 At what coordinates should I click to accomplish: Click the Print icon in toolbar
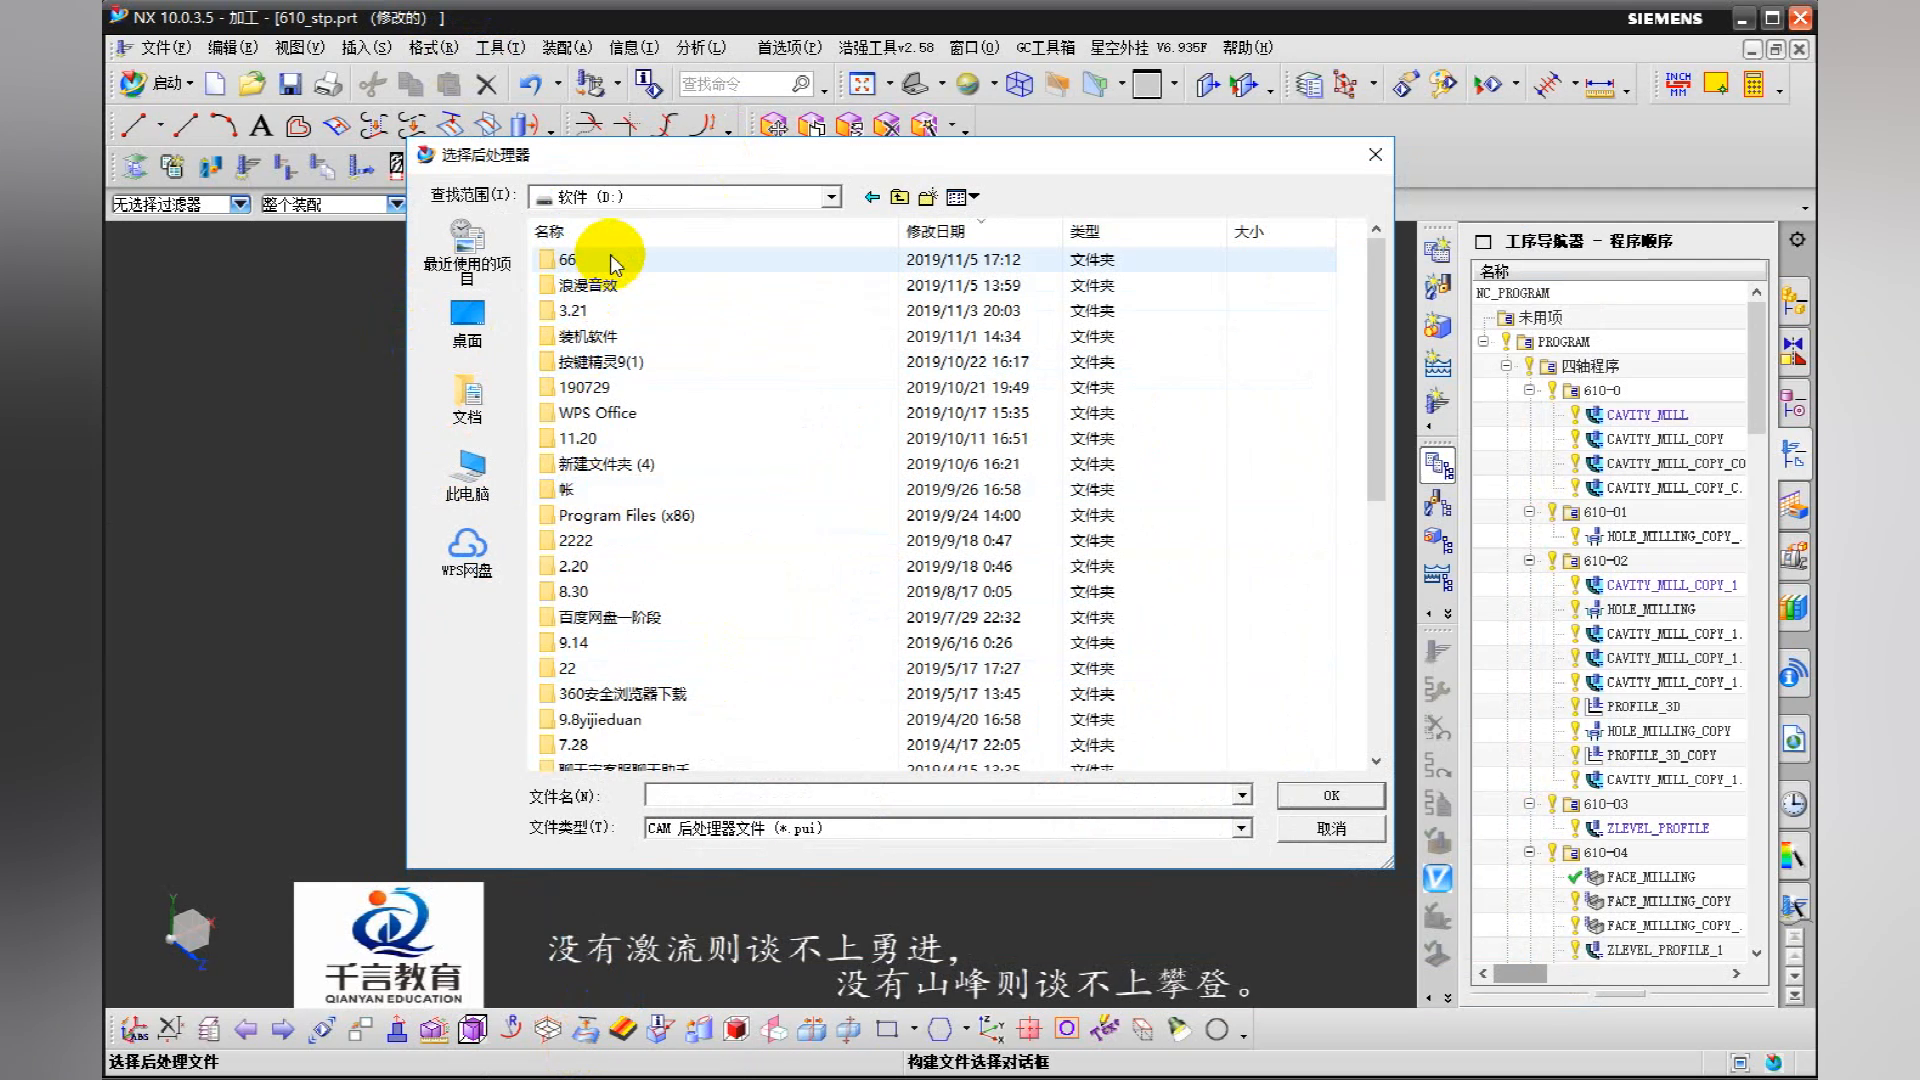tap(328, 85)
